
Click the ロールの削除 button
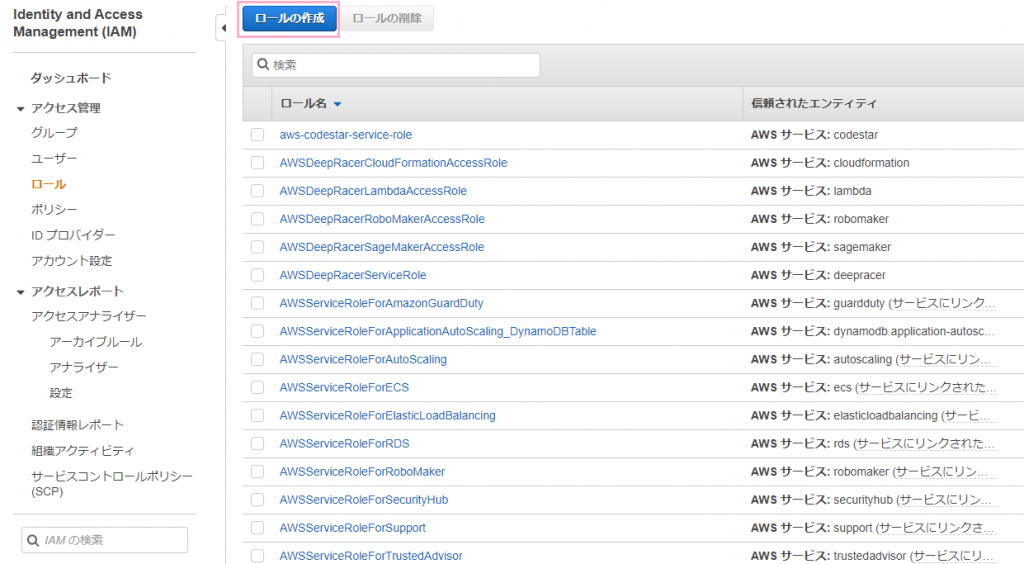point(387,18)
